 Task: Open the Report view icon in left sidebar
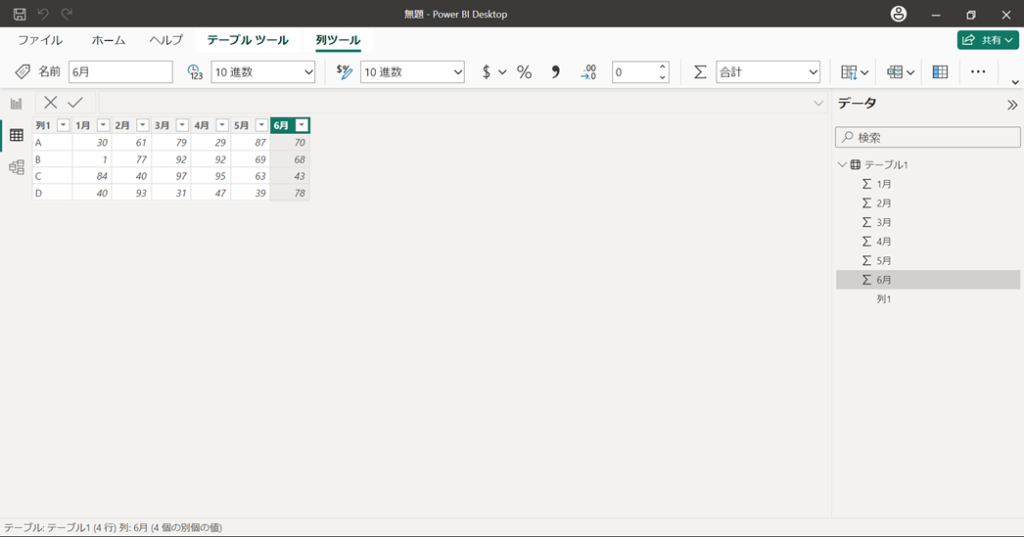coord(16,103)
